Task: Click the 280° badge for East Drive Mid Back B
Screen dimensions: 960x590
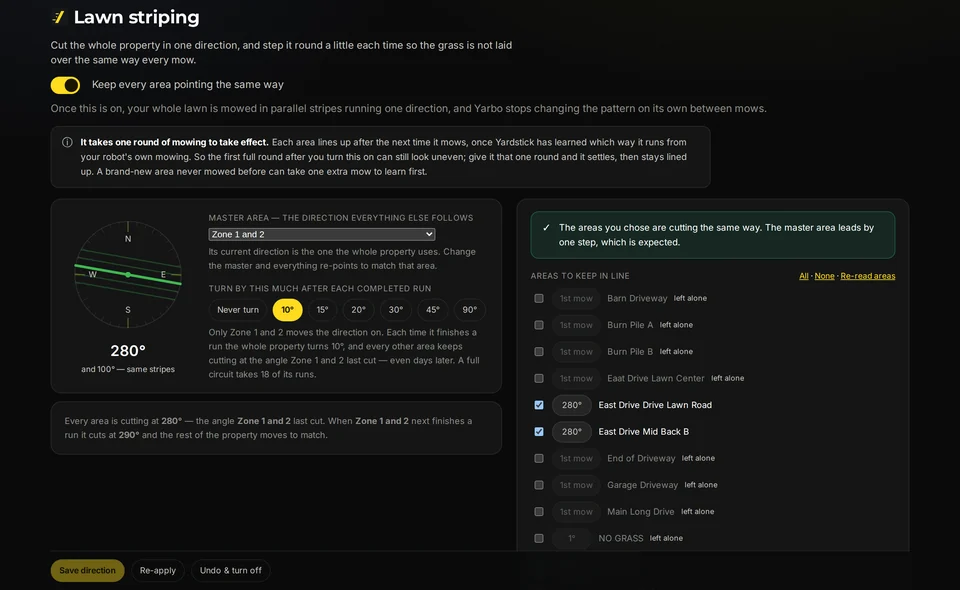Action: pyautogui.click(x=572, y=432)
